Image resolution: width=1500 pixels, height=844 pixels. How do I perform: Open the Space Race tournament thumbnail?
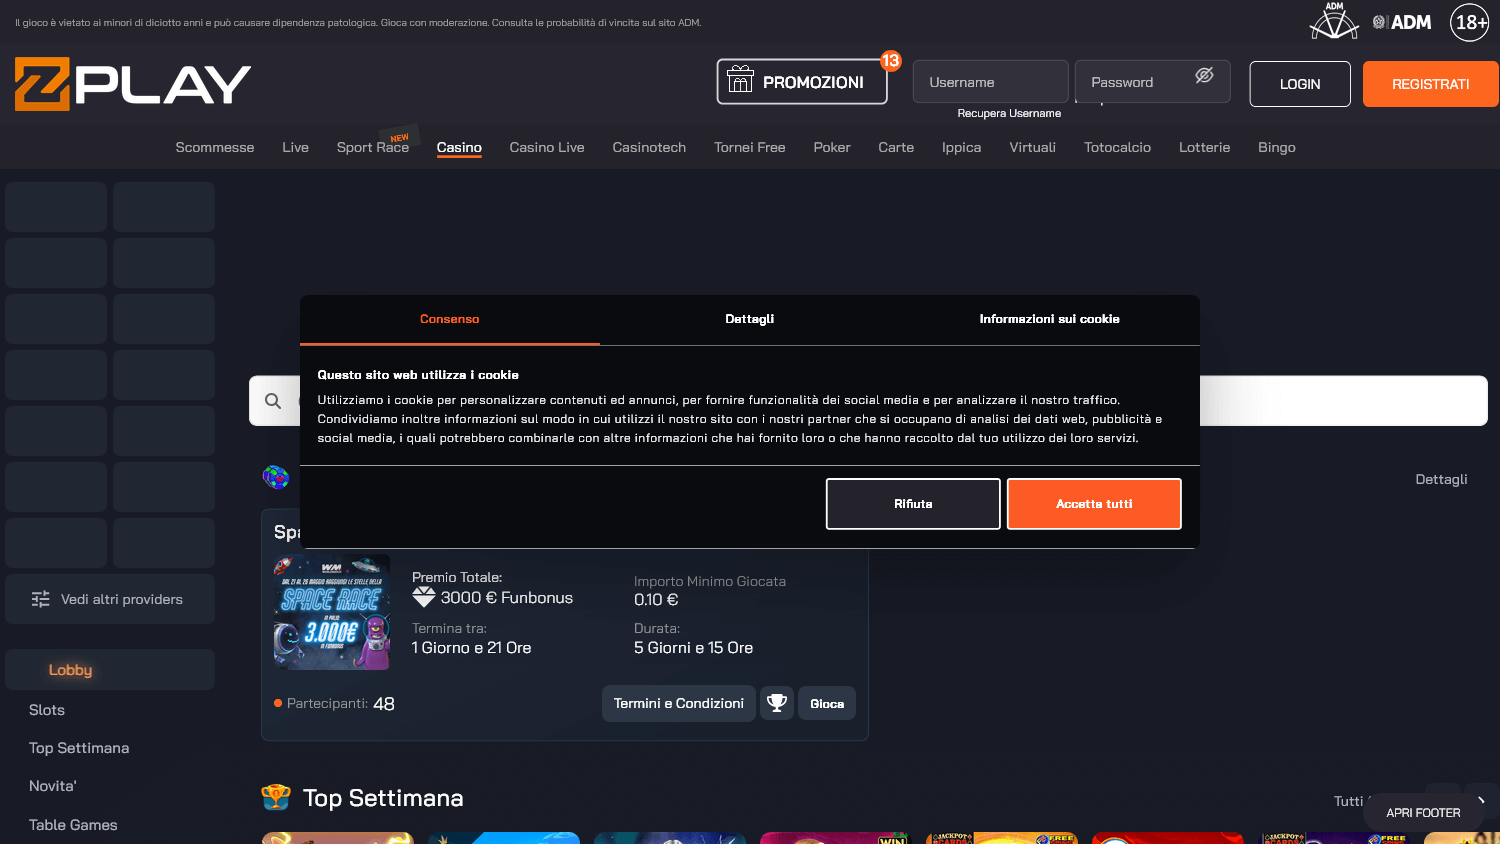[331, 612]
